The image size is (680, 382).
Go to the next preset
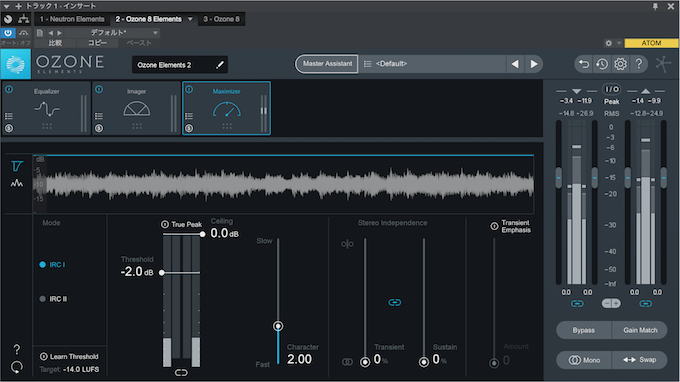534,64
